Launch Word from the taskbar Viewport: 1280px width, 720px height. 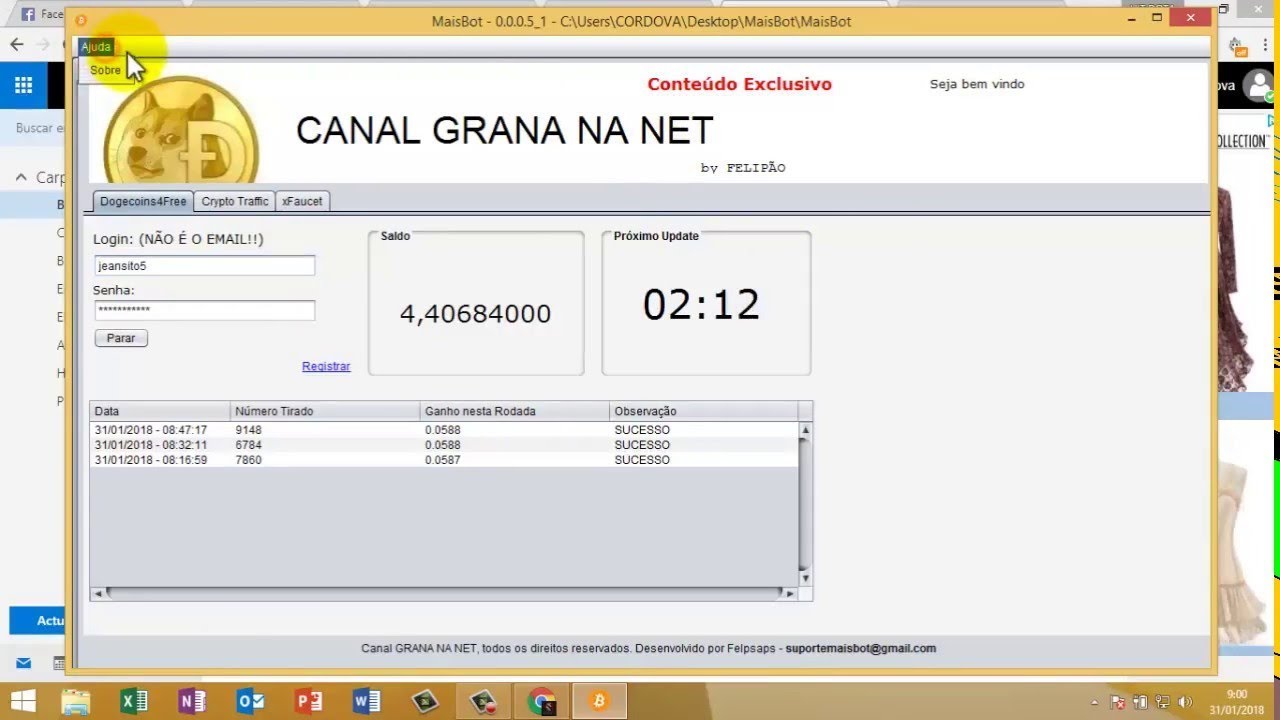coord(367,700)
